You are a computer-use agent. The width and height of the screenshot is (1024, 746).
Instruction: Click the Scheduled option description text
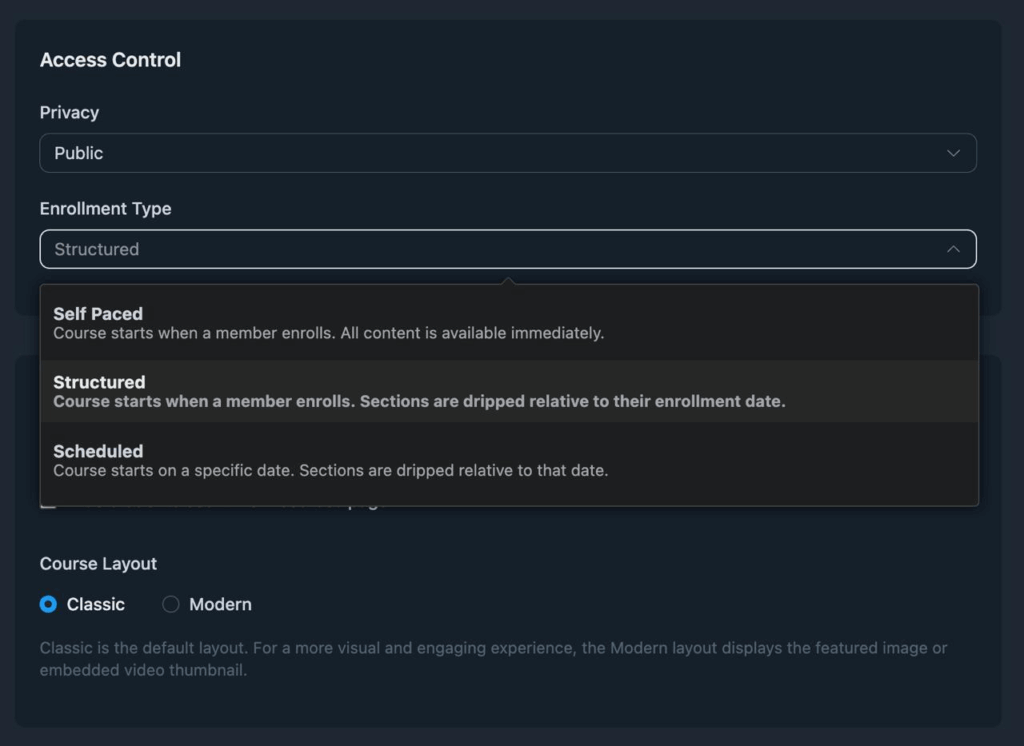point(330,470)
